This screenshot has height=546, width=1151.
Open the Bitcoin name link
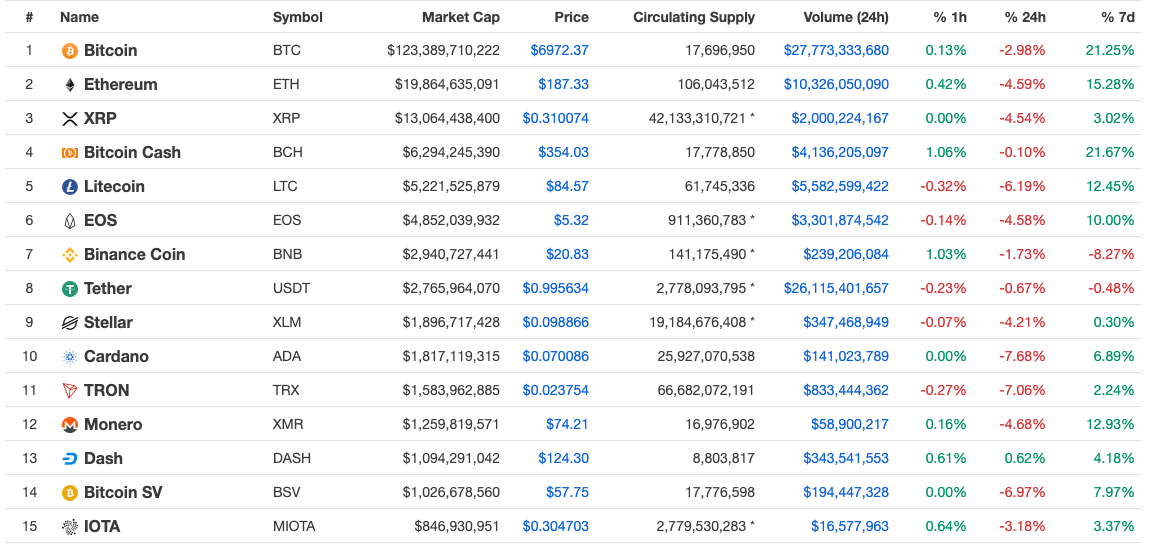coord(111,51)
